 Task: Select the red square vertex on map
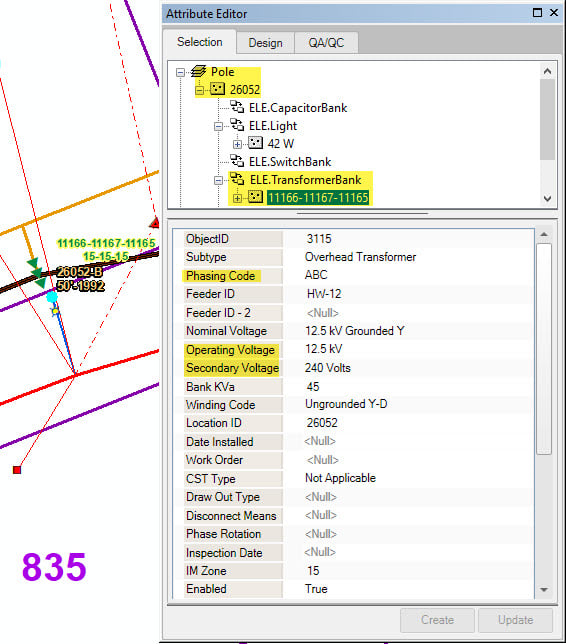coord(17,469)
